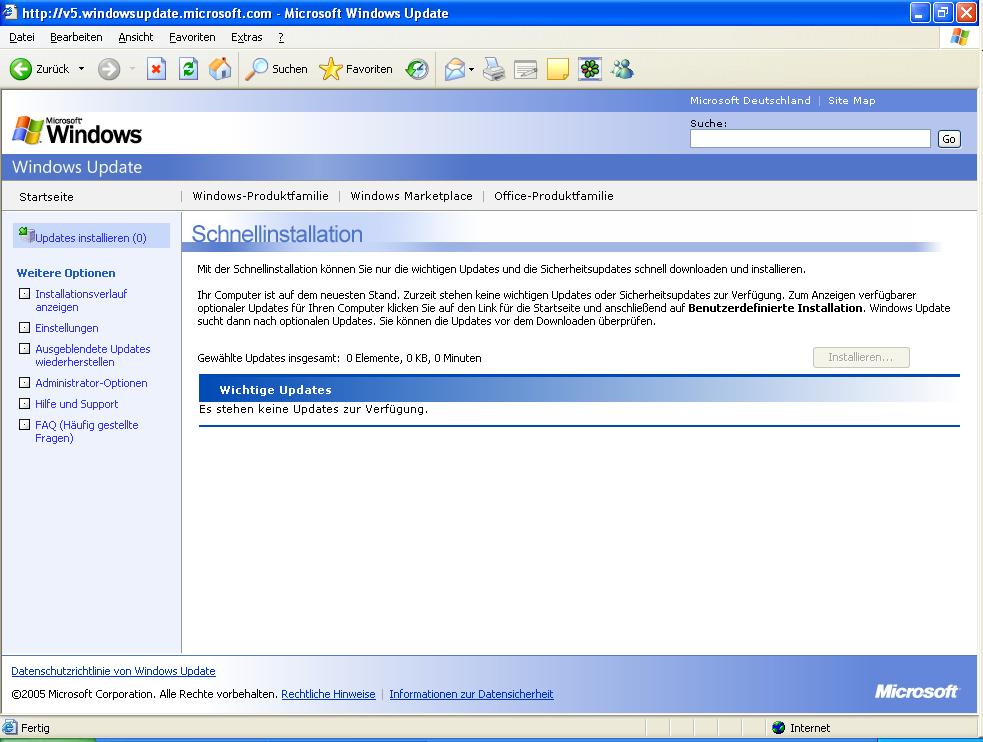Viewport: 983px width, 742px height.
Task: Follow the Microsoft Deutschland link
Action: (x=750, y=100)
